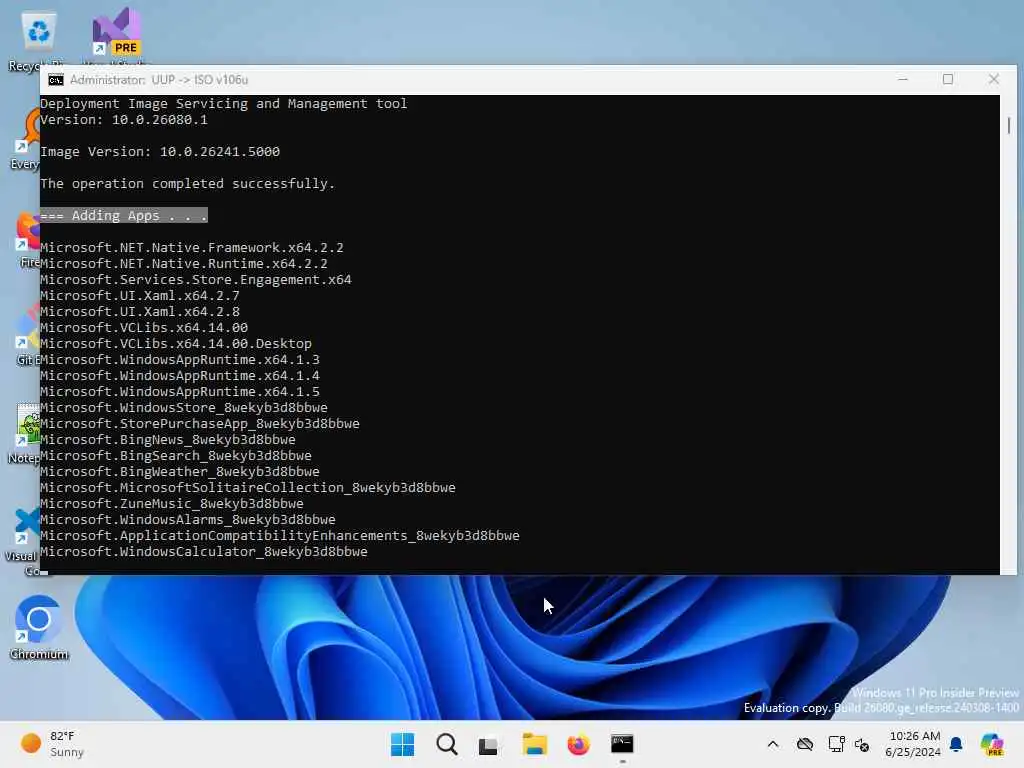Click the Microsoft.StorePurchaseApp_8wekyb3d8bbwe line
Viewport: 1024px width, 768px height.
click(x=200, y=424)
